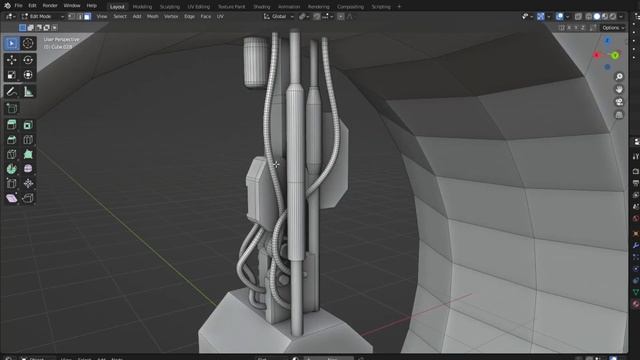Select the Smooth tool
640x360 pixels.
28,169
